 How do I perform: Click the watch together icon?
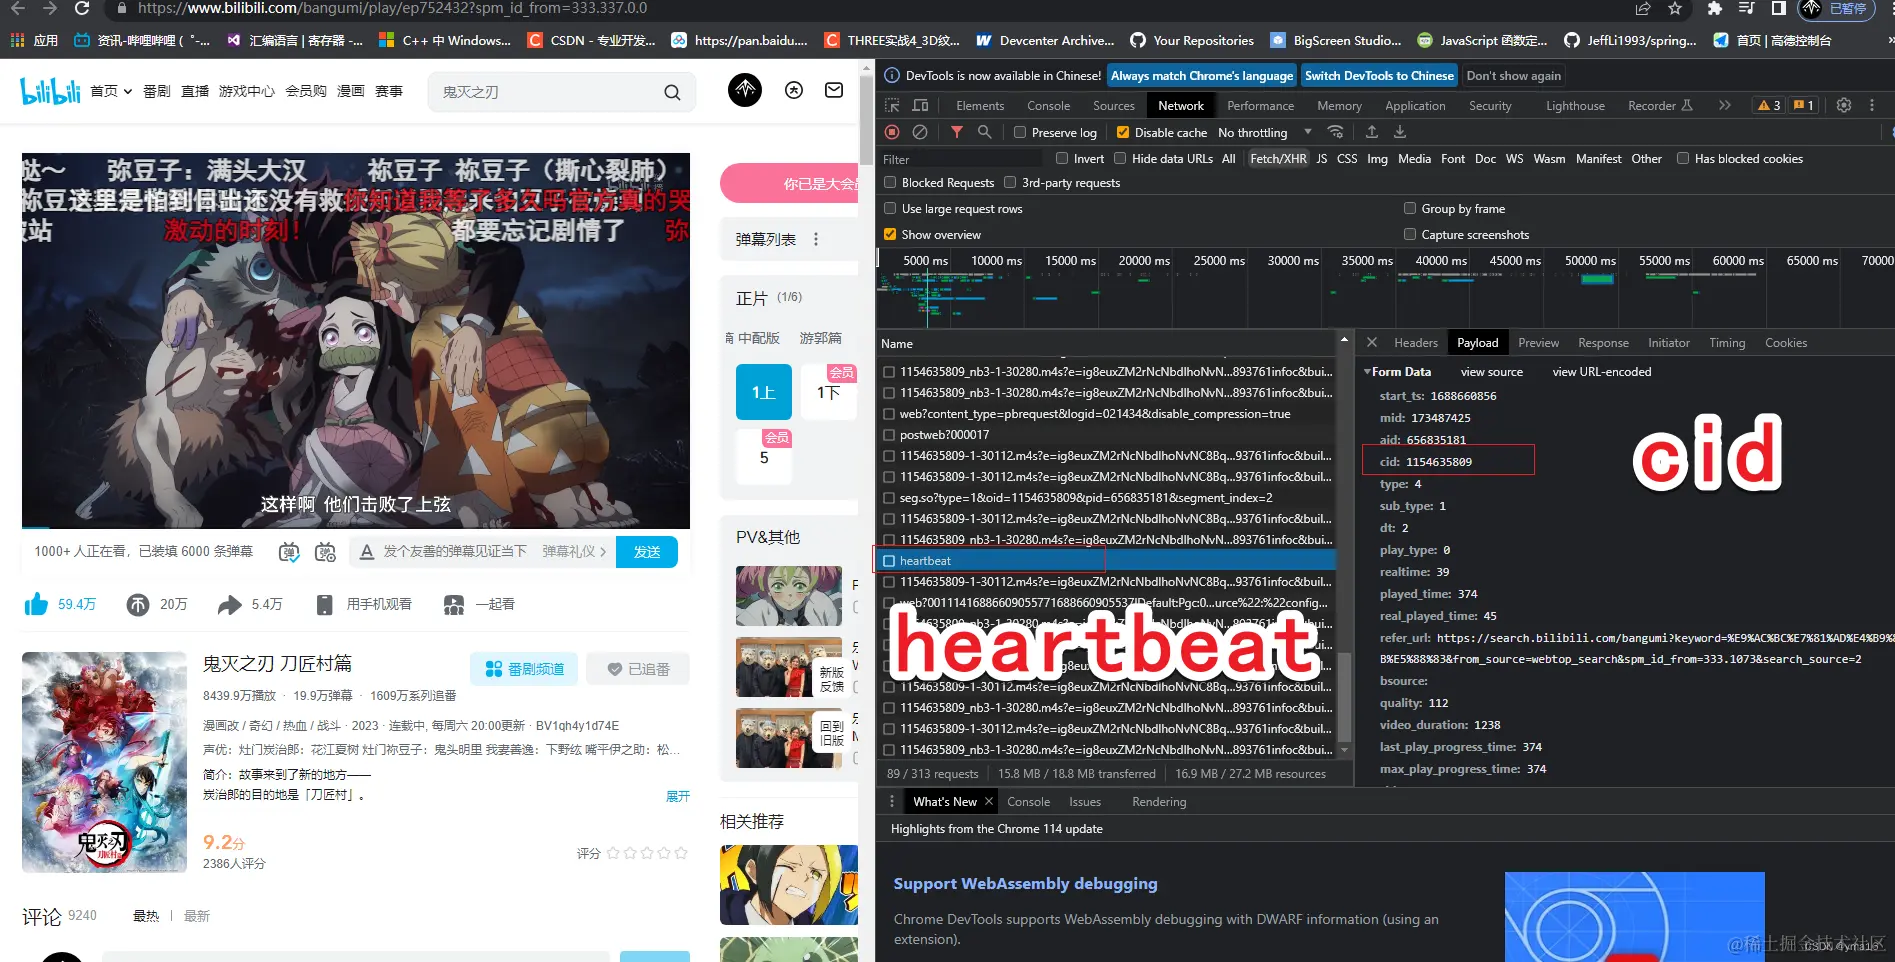coord(454,604)
